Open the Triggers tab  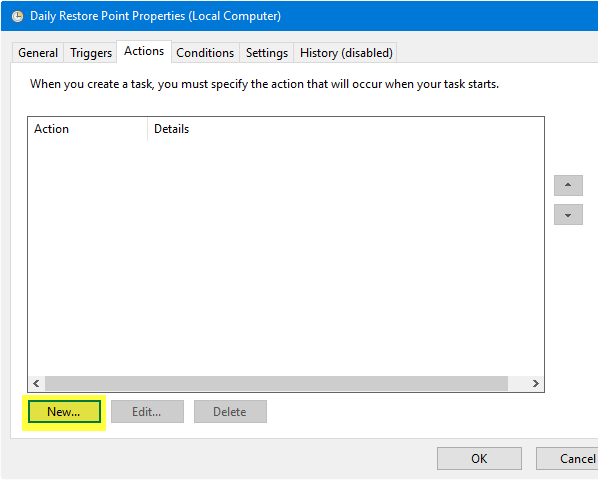pos(90,53)
